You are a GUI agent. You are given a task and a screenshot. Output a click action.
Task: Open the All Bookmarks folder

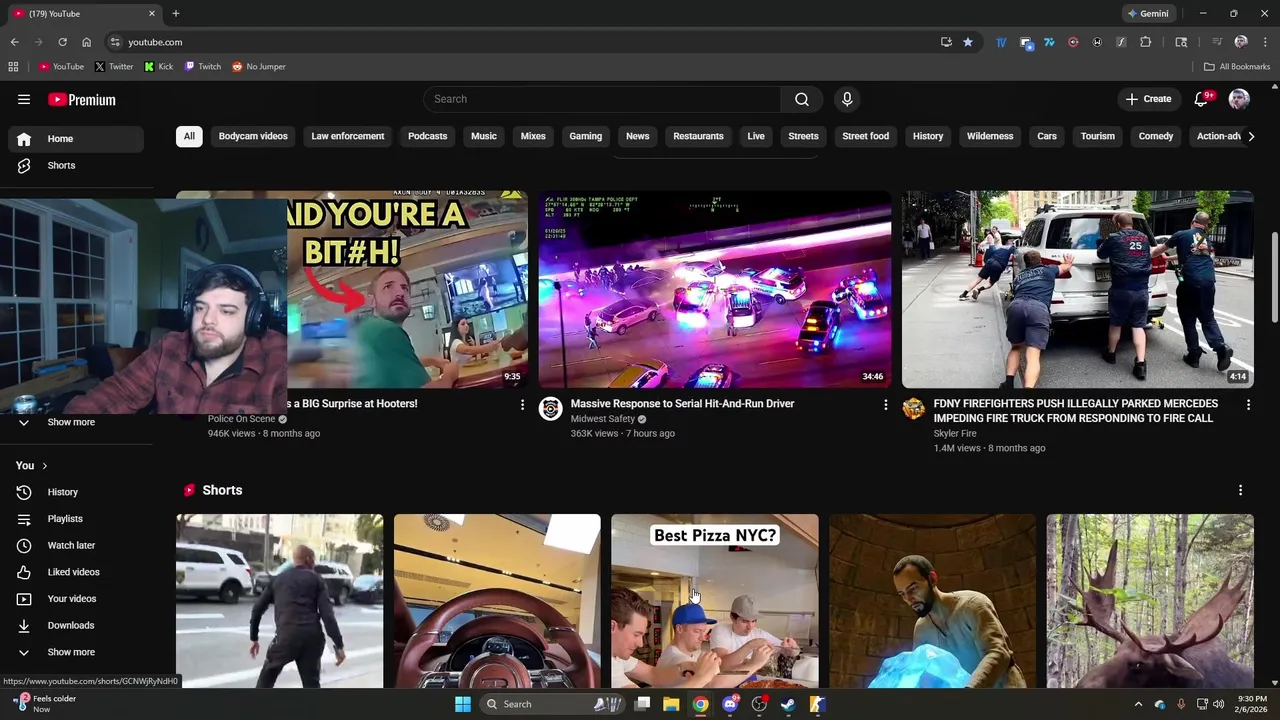pyautogui.click(x=1237, y=67)
